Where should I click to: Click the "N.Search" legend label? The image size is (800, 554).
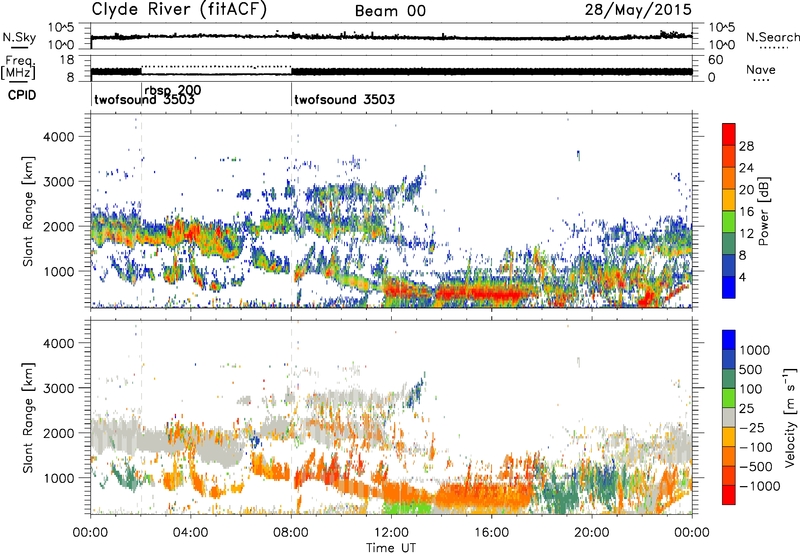[x=772, y=37]
